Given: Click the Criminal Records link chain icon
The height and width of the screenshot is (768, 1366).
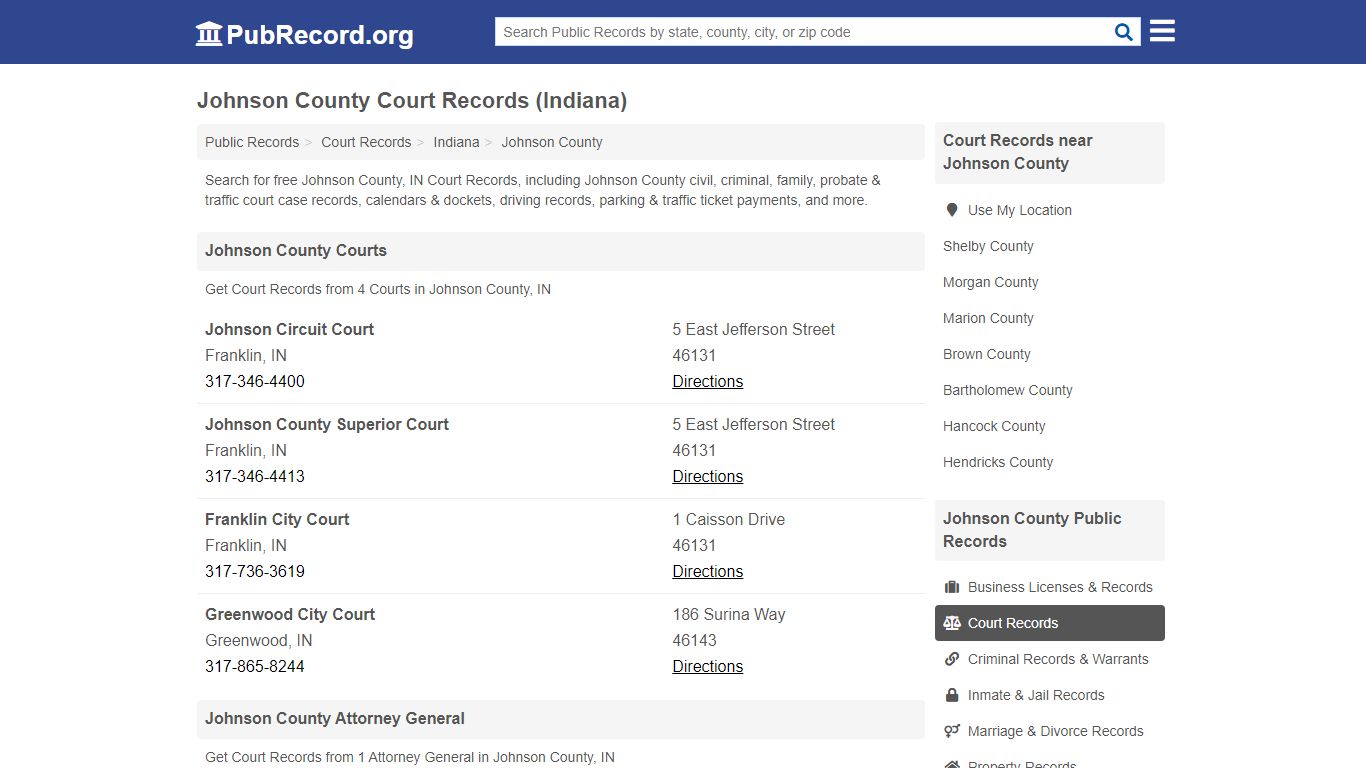Looking at the screenshot, I should 952,659.
